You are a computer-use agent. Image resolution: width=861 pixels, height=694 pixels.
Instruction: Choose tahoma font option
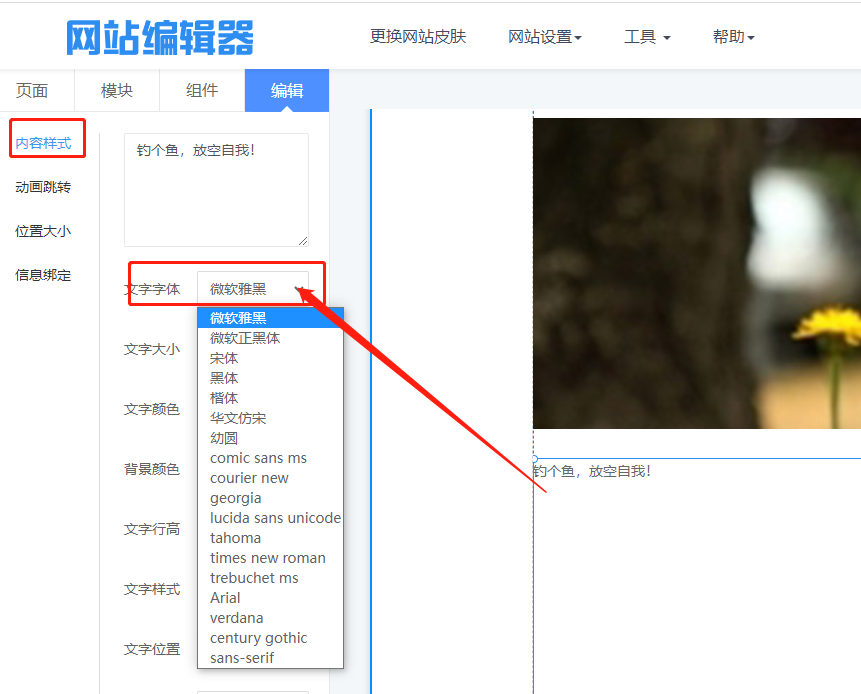(270, 538)
